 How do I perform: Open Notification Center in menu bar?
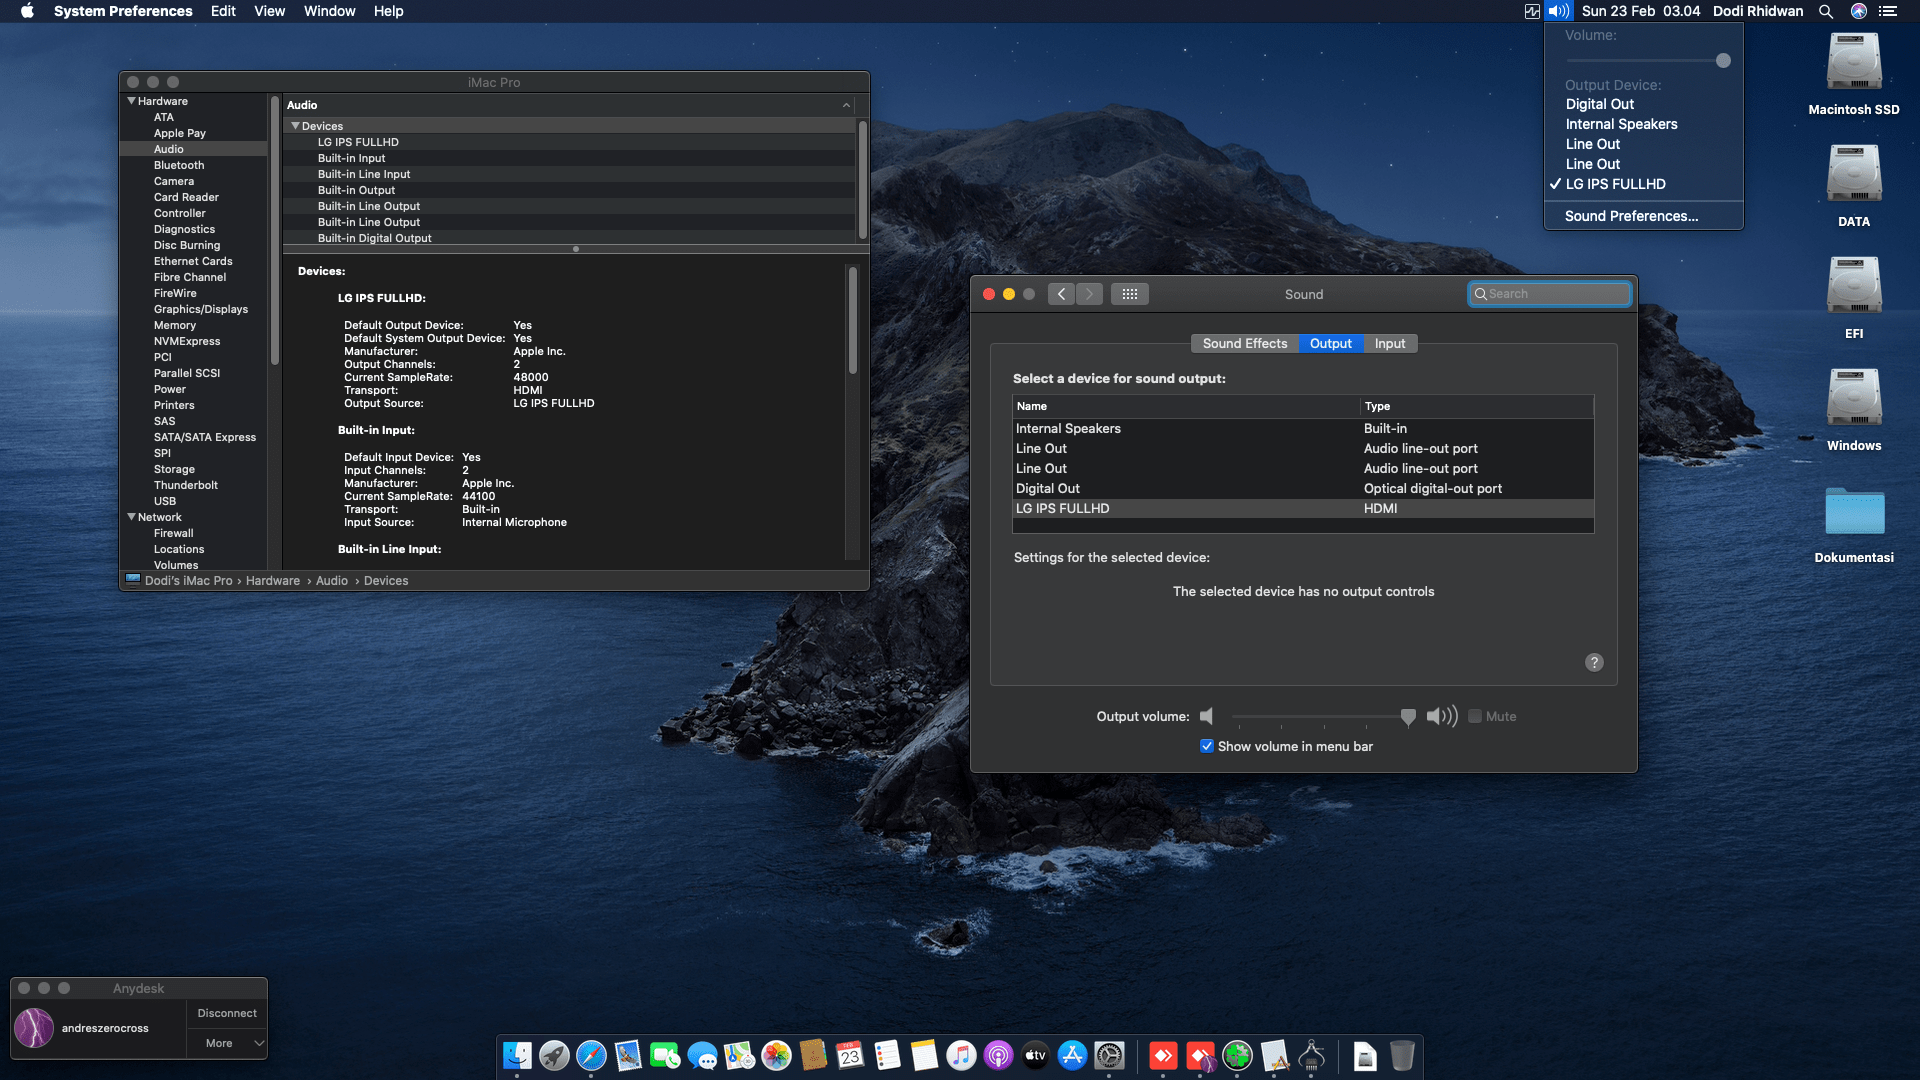coord(1888,11)
